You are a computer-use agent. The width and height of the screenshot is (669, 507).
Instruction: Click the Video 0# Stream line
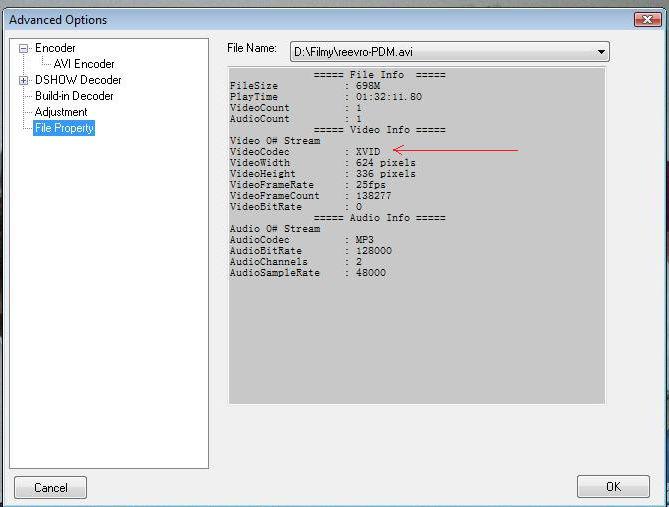[275, 141]
